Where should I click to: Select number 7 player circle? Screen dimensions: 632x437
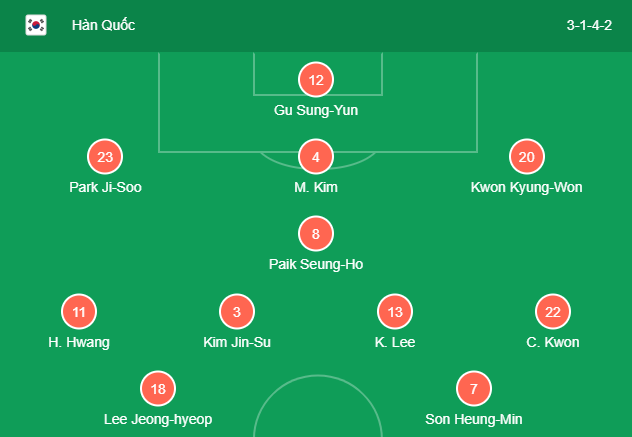pyautogui.click(x=474, y=389)
